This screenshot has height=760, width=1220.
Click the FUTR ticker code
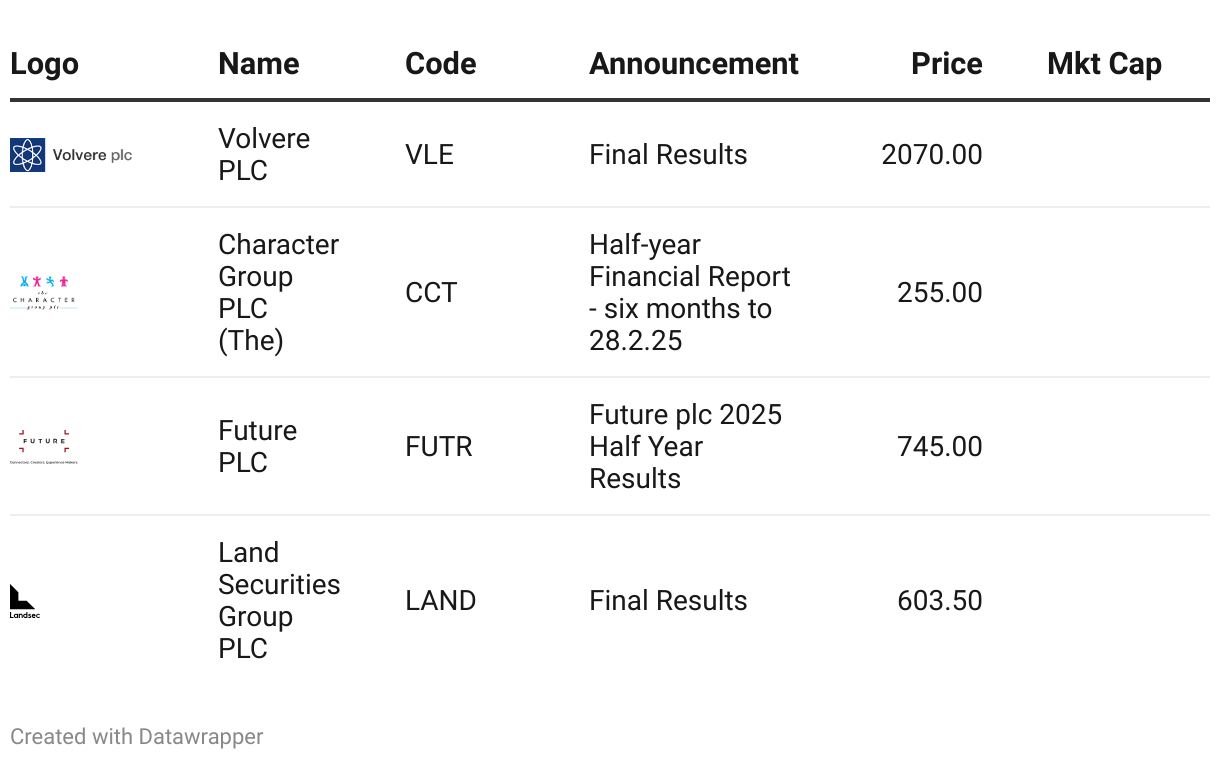coord(439,447)
